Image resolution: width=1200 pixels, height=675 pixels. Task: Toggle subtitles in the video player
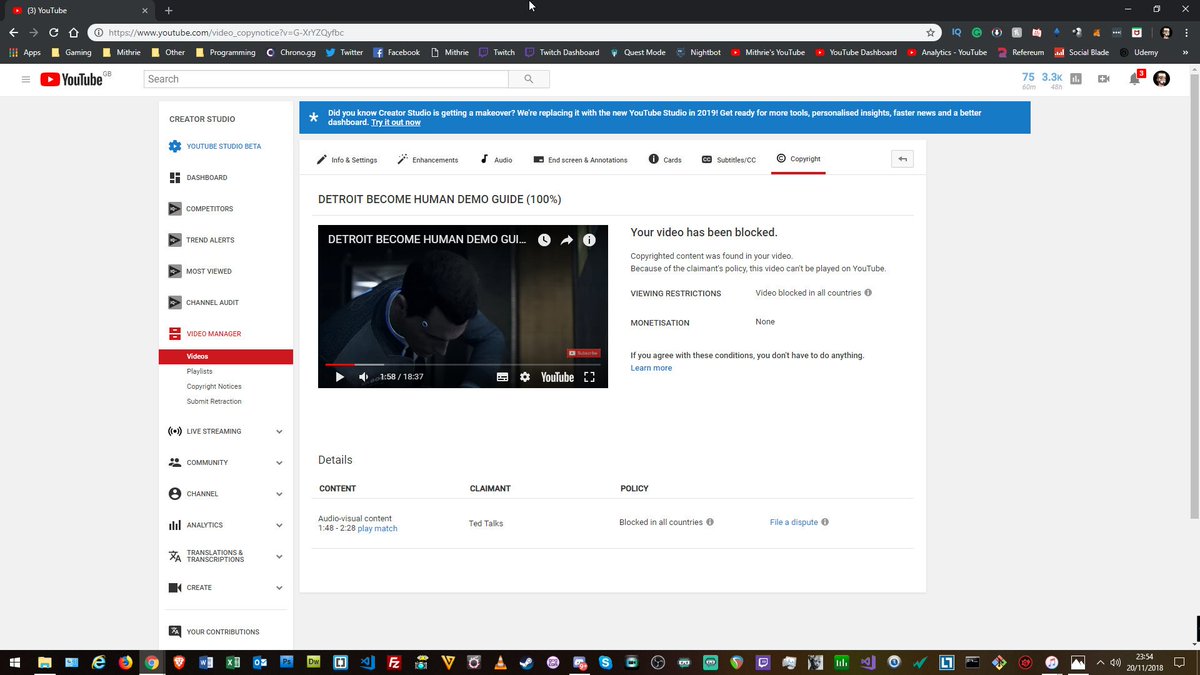(x=502, y=377)
